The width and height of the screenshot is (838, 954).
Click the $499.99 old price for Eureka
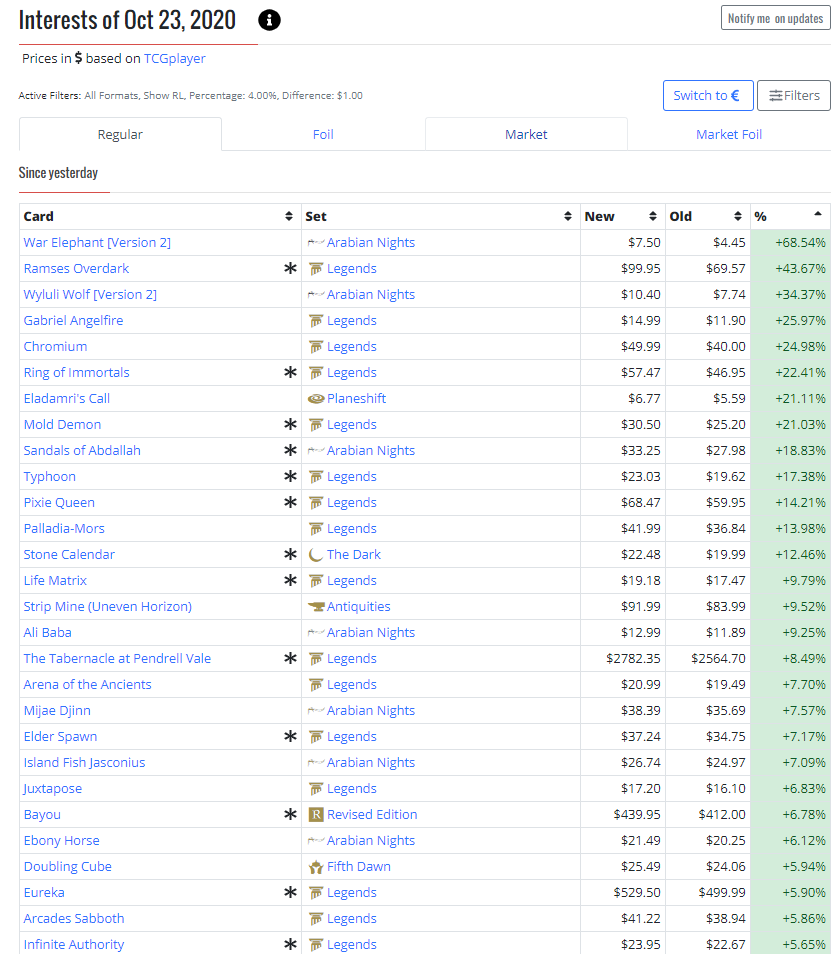point(722,893)
